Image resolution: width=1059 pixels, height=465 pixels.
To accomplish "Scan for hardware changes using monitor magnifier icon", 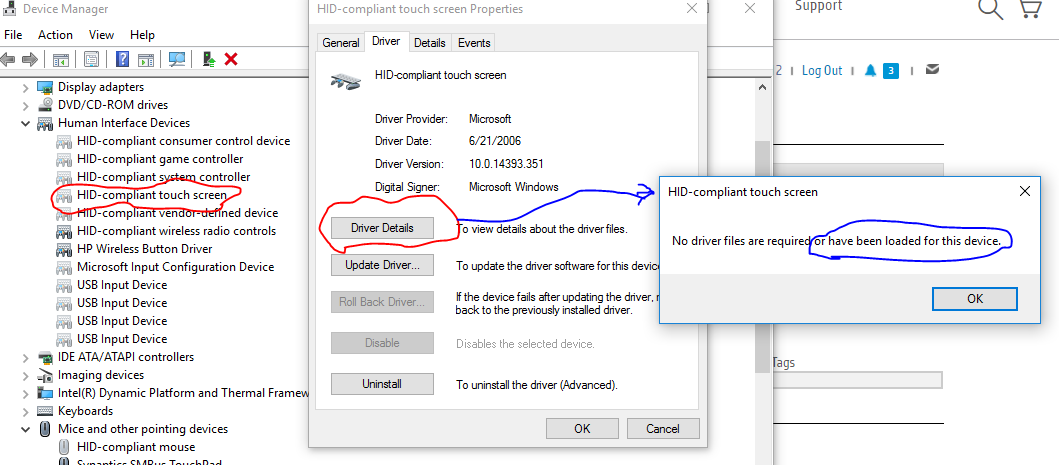I will point(177,59).
